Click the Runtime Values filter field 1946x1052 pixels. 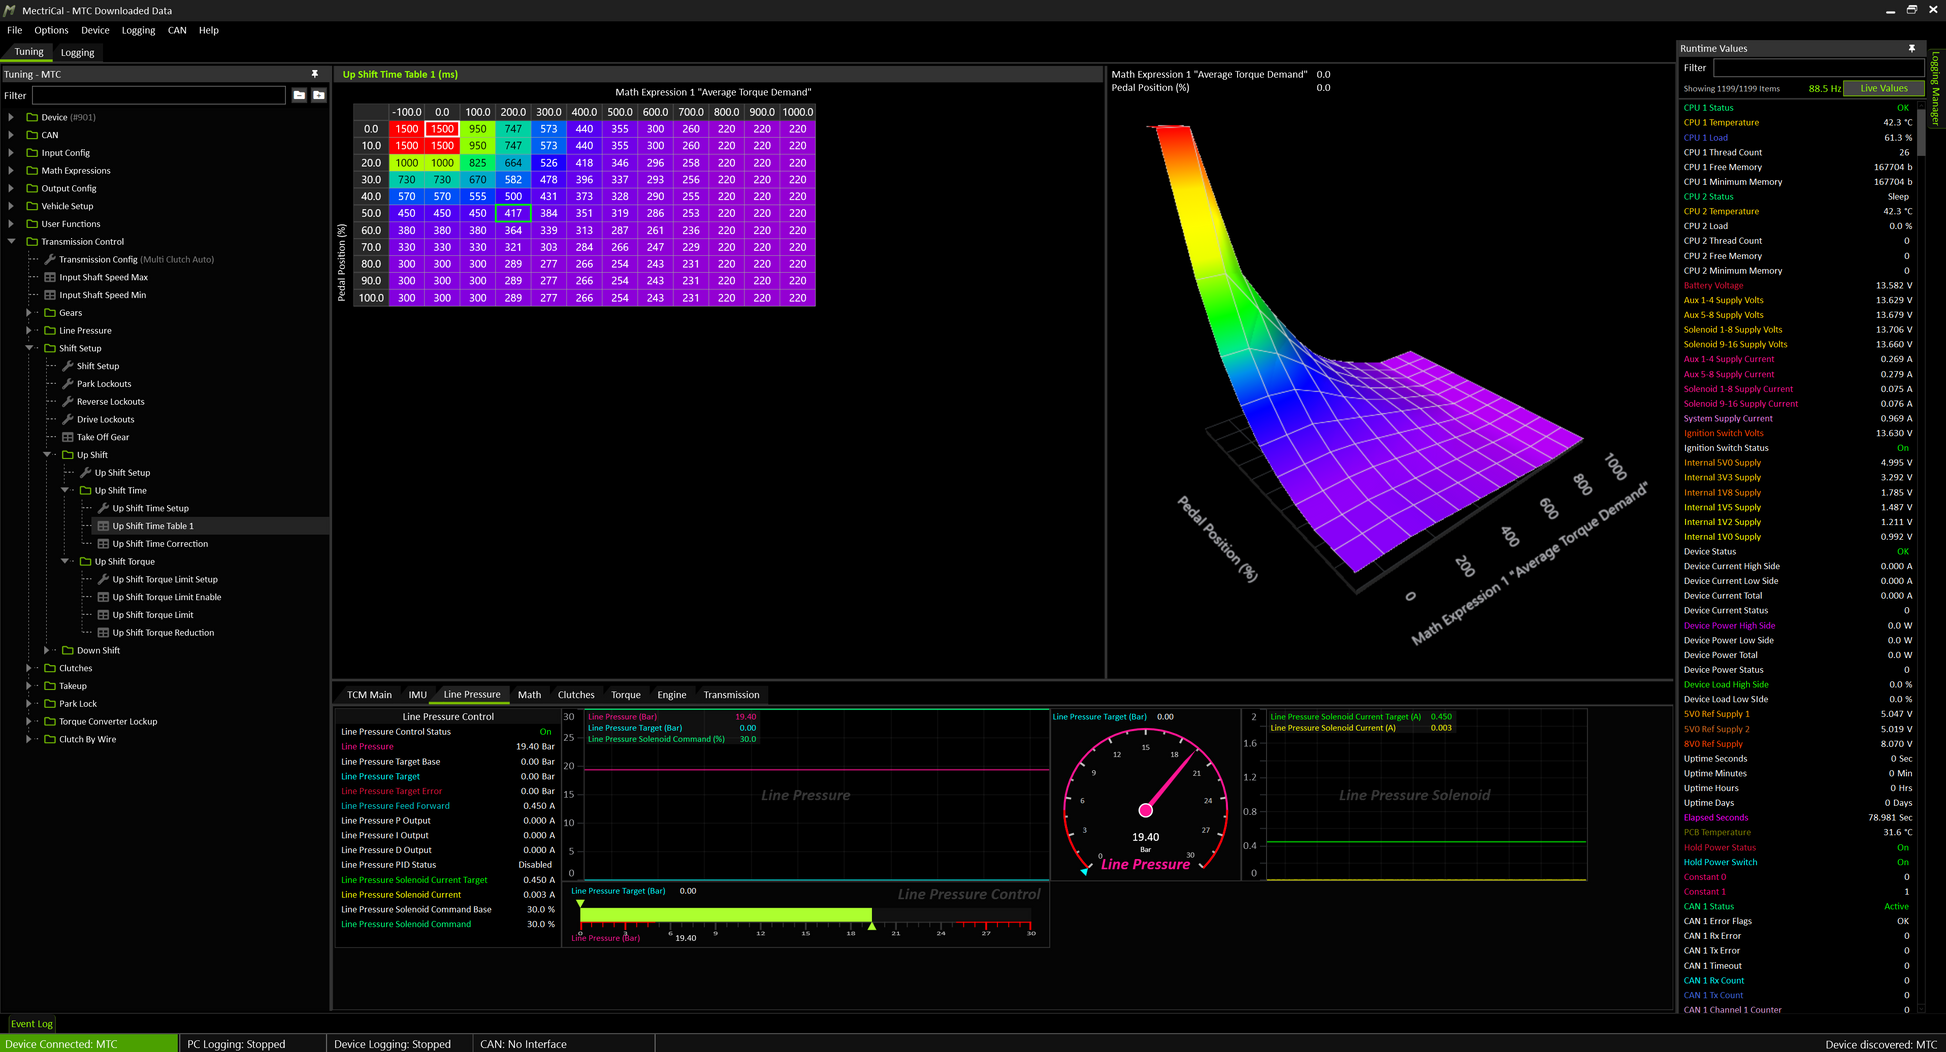[1817, 68]
